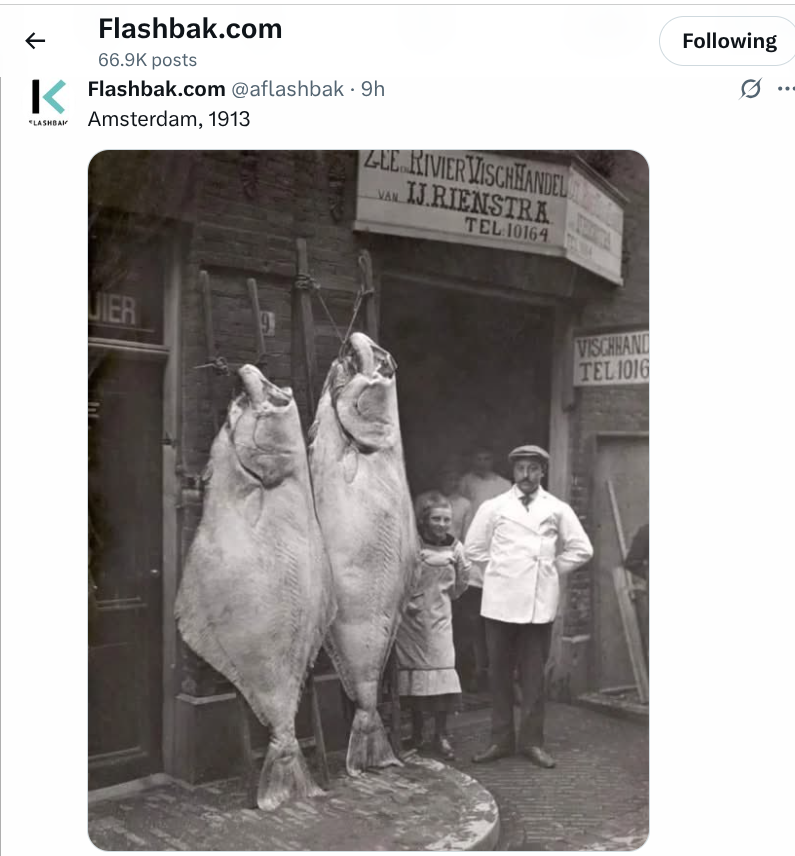
Task: Click the Following button
Action: tap(728, 41)
